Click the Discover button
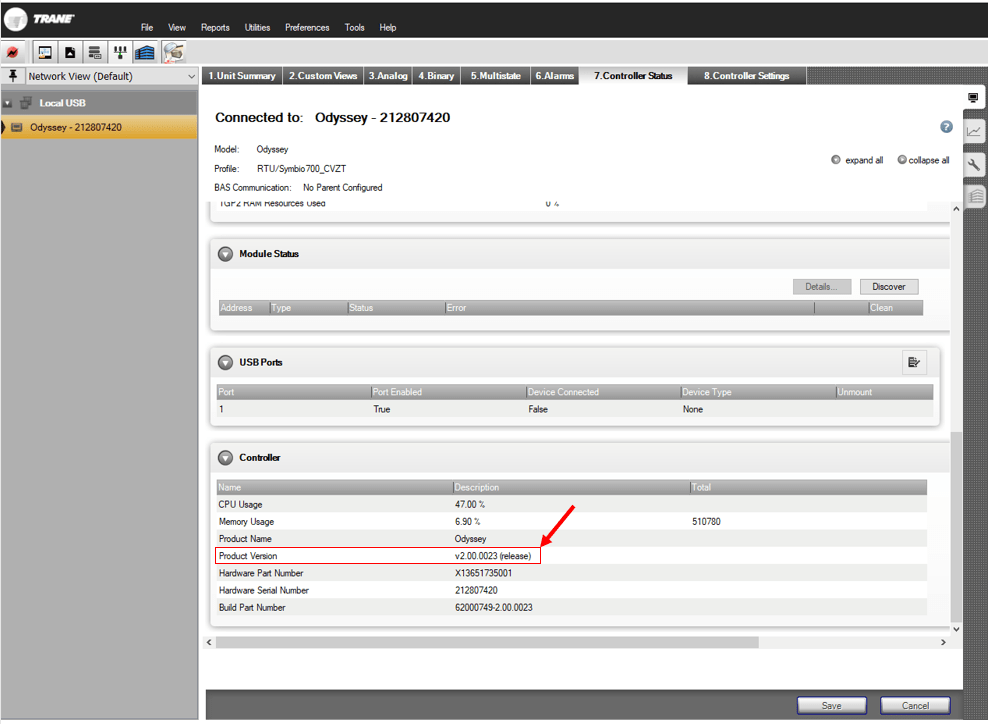 pos(888,286)
